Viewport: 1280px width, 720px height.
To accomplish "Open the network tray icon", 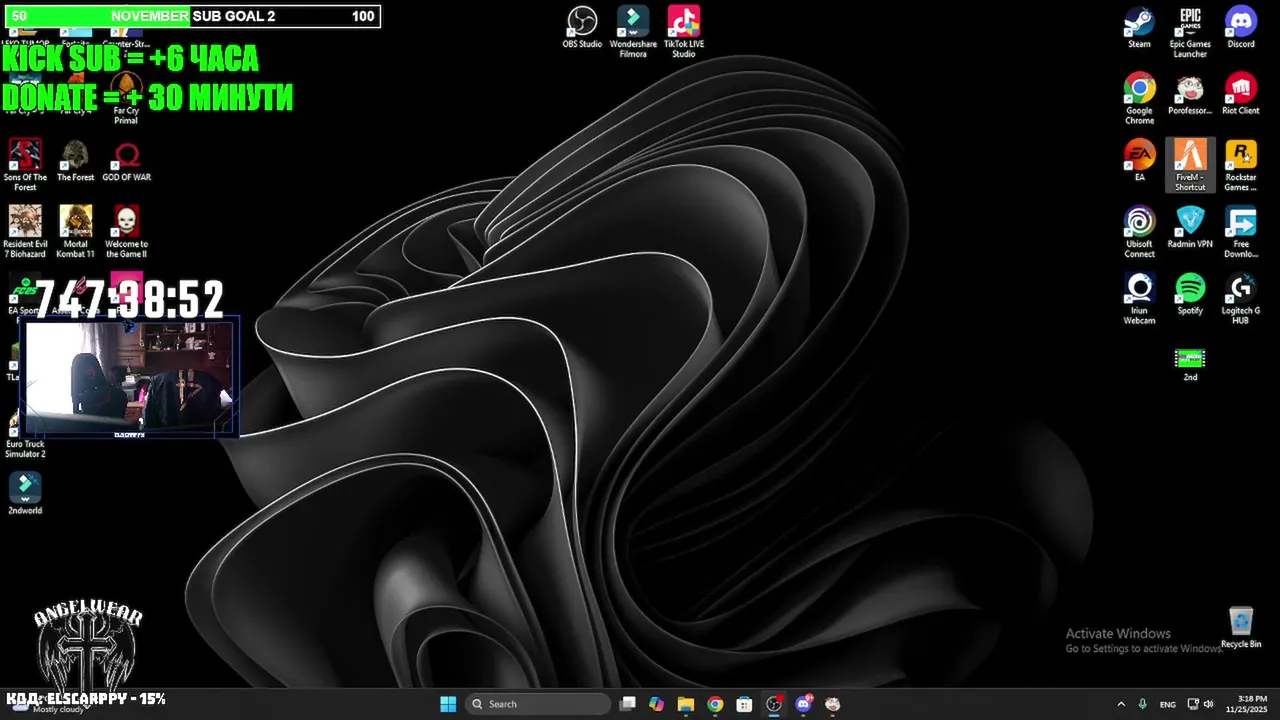I will click(x=1193, y=704).
